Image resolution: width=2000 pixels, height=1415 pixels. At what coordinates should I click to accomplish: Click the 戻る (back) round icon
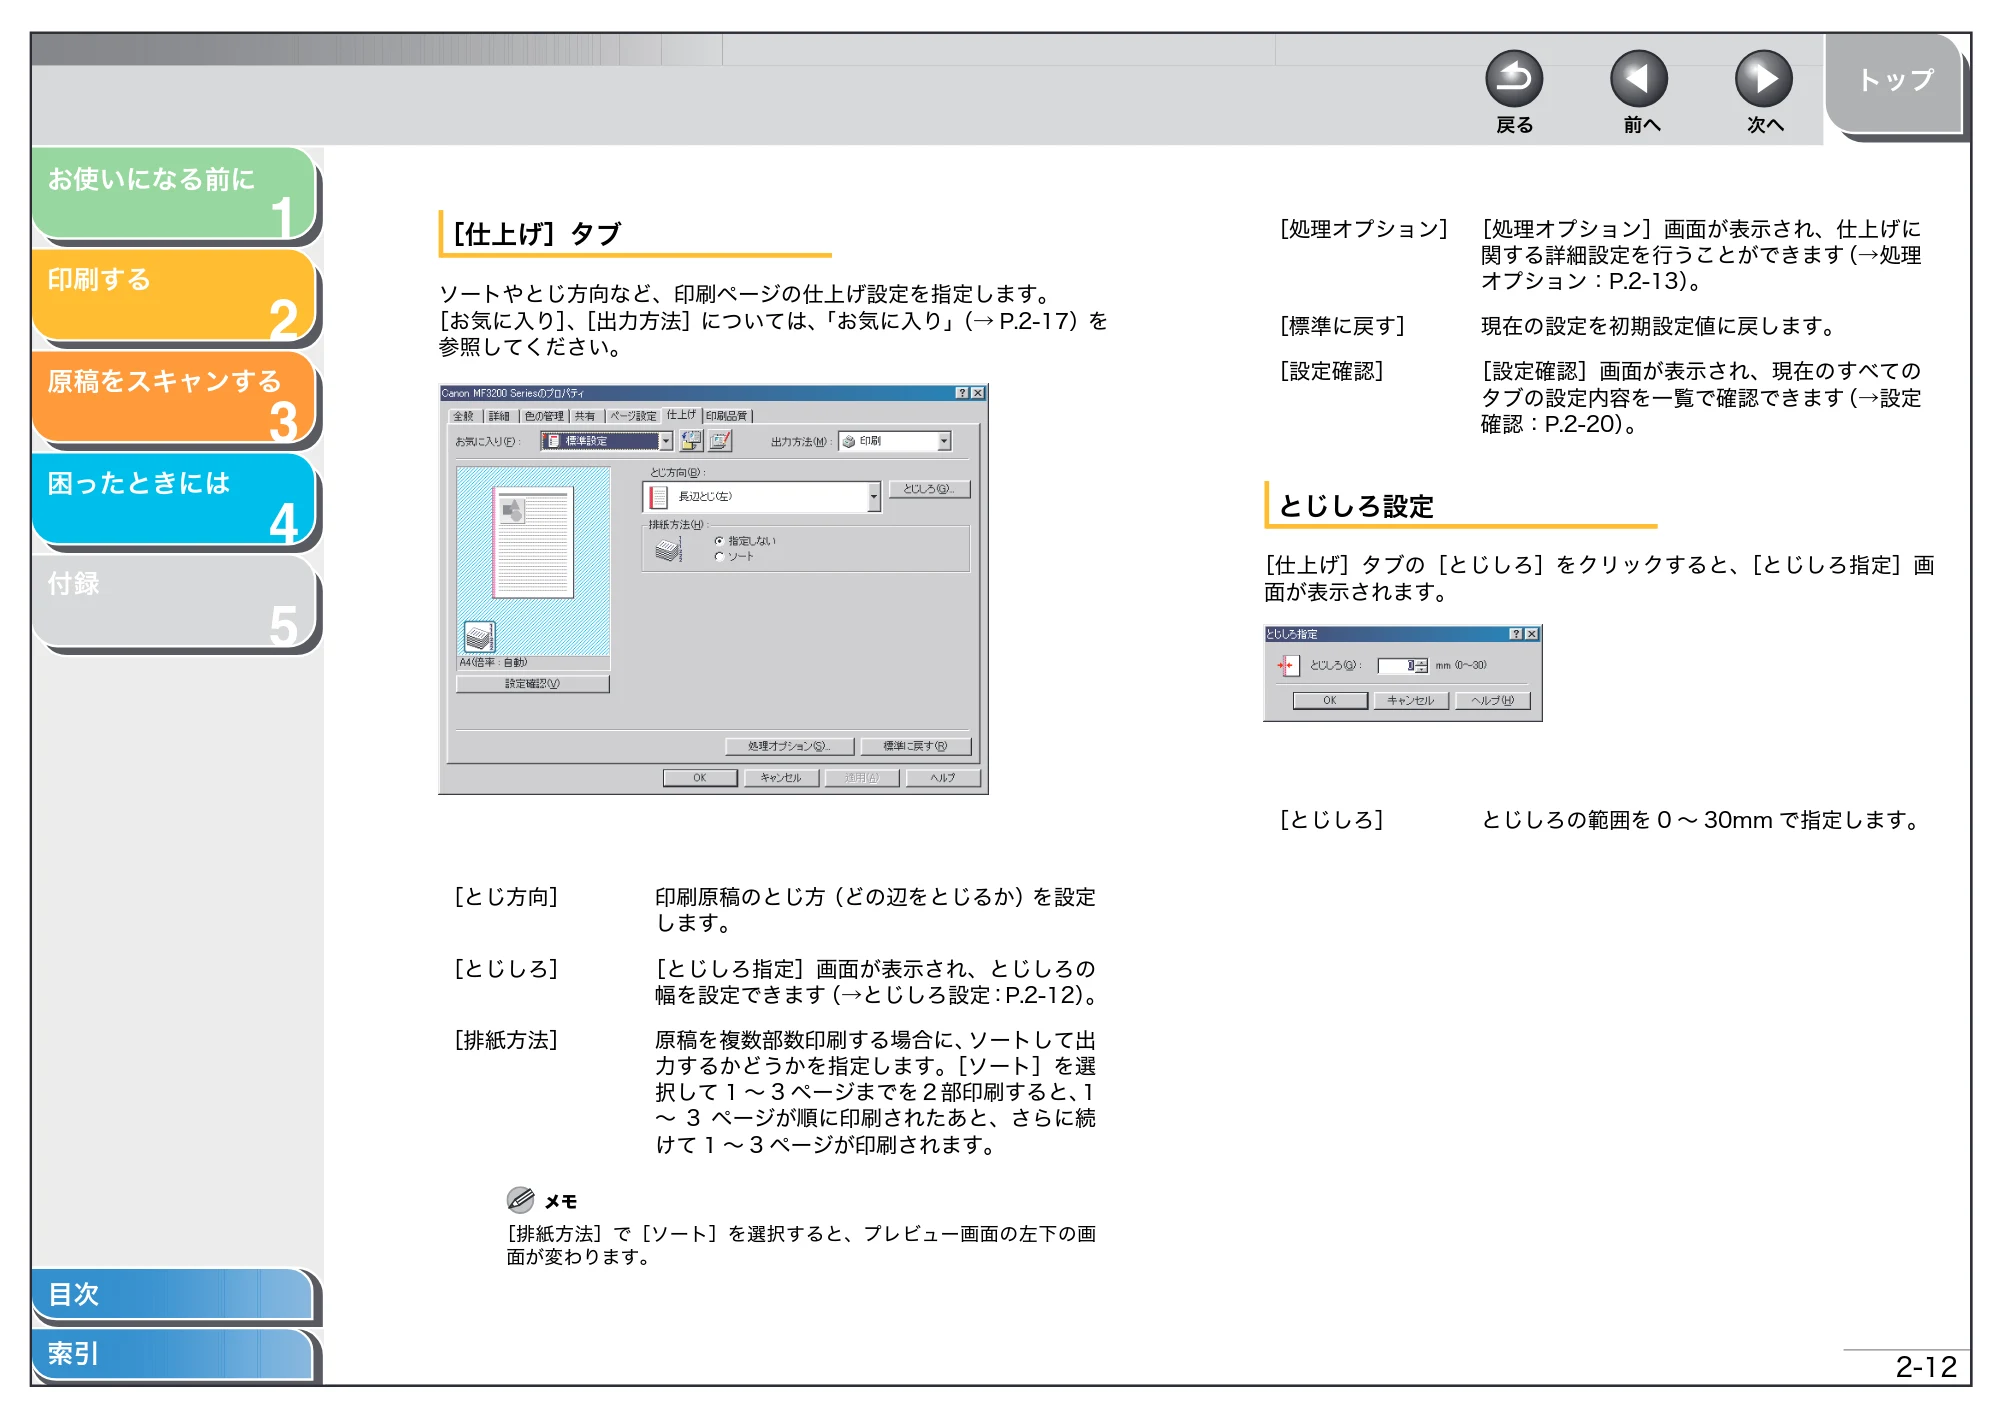(1514, 79)
